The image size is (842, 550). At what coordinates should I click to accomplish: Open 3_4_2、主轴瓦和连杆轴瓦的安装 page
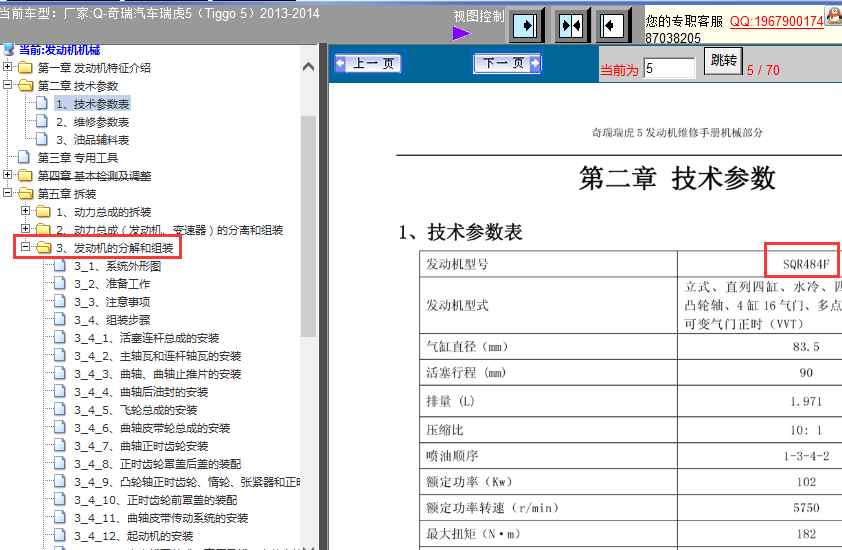(157, 356)
